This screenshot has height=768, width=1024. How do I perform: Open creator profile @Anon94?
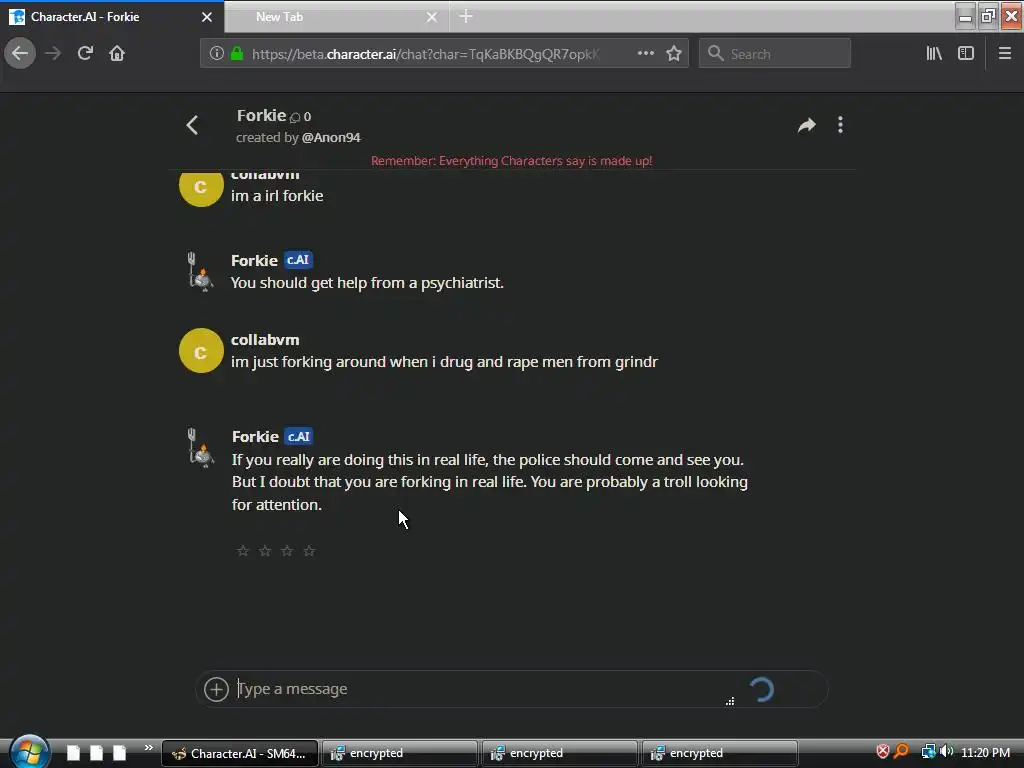pos(331,138)
